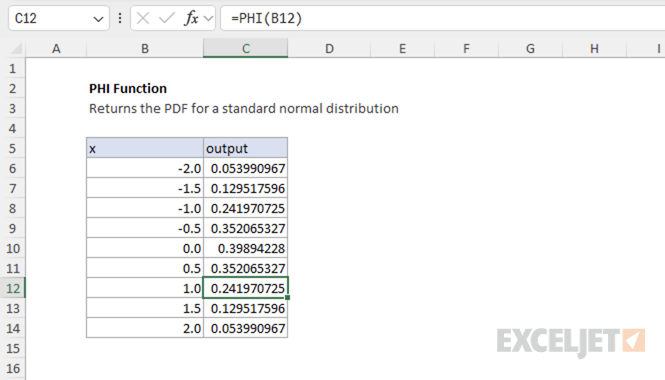
Task: Select row 4 header
Action: 13,128
